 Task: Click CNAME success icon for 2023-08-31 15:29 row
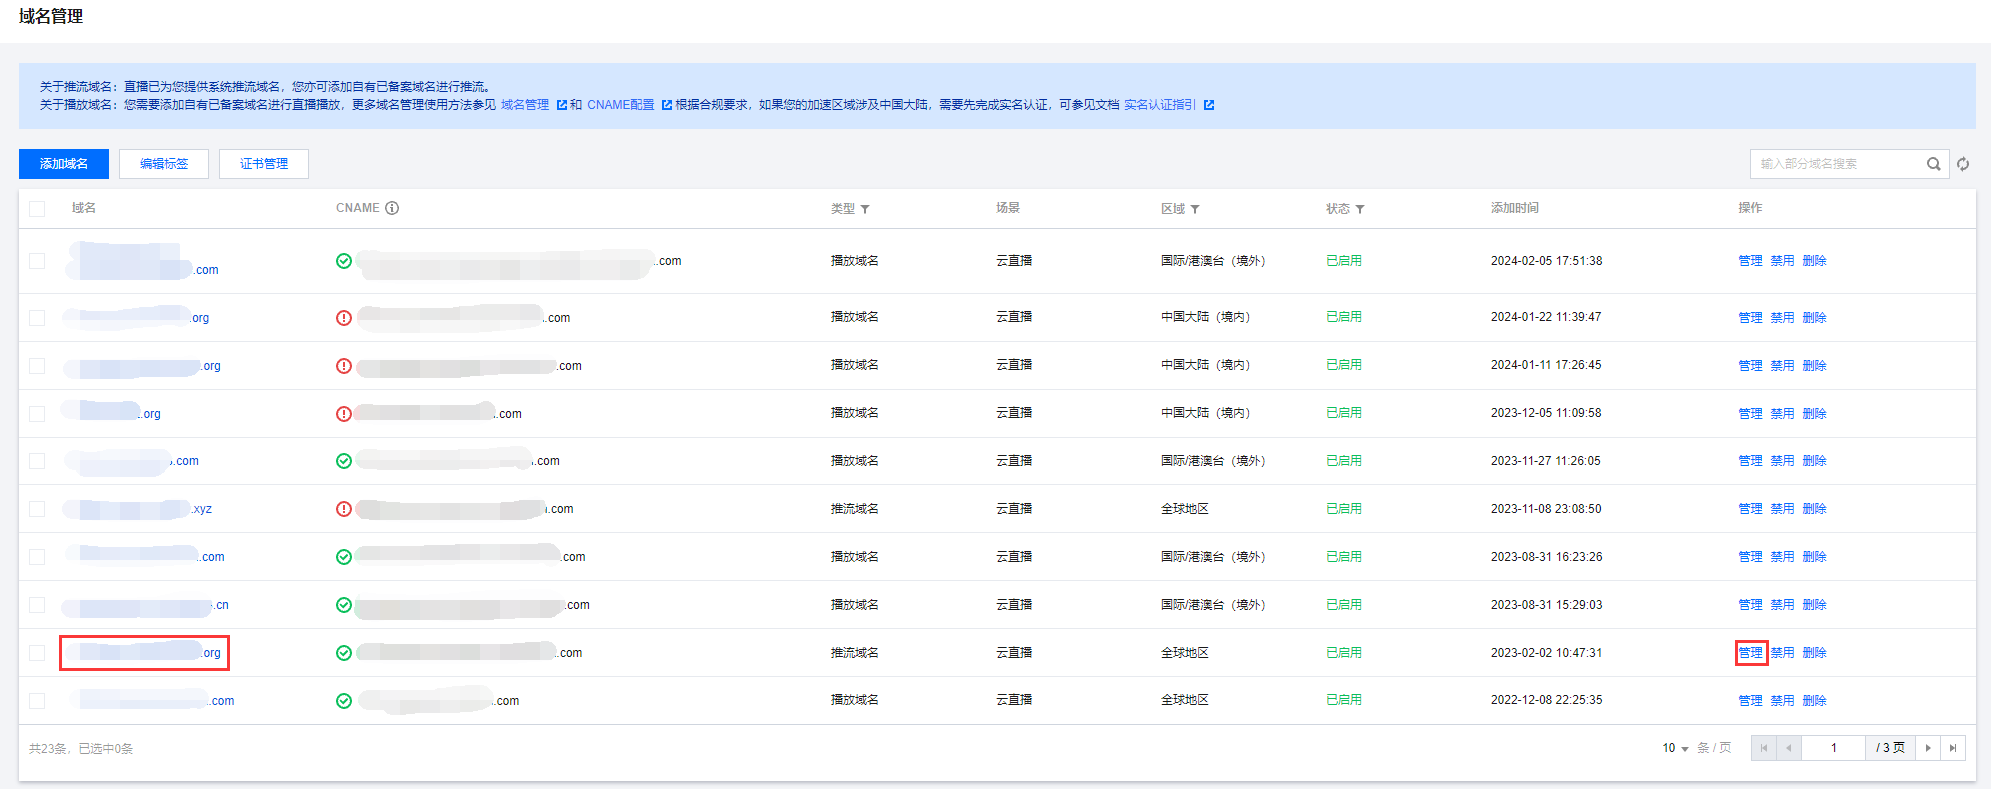tap(344, 605)
